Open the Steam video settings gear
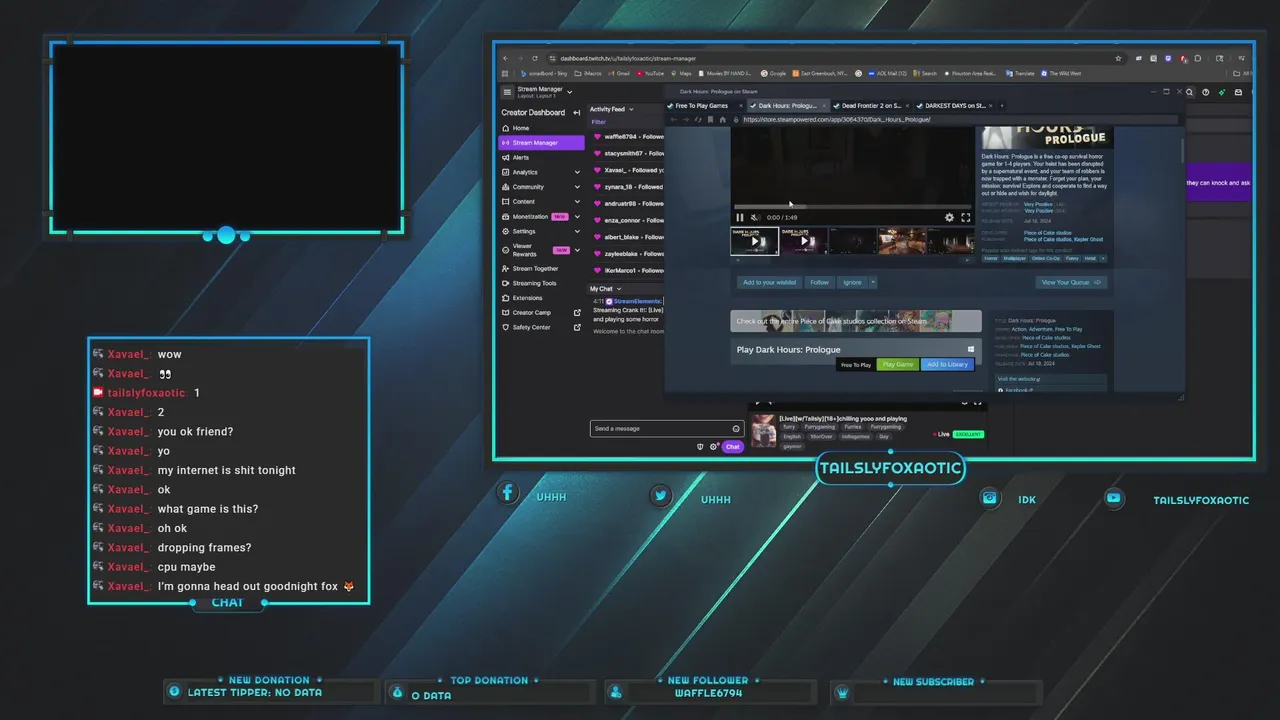 [949, 217]
